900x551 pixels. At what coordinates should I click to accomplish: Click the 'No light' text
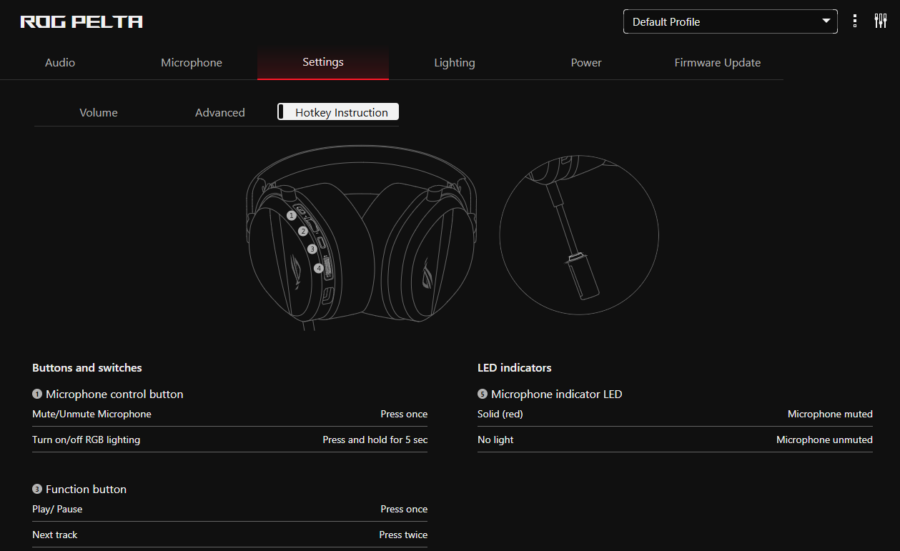495,440
